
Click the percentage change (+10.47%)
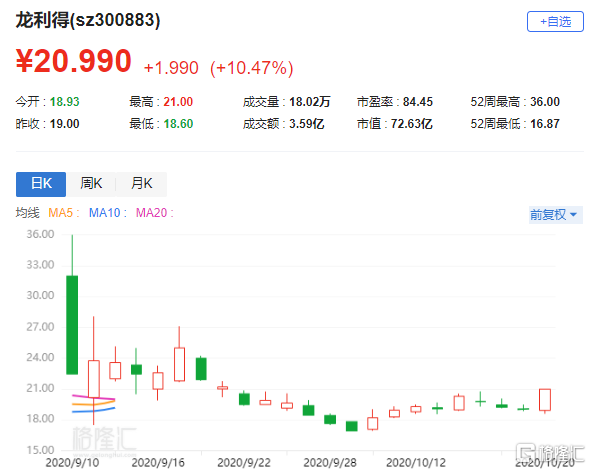coord(251,68)
